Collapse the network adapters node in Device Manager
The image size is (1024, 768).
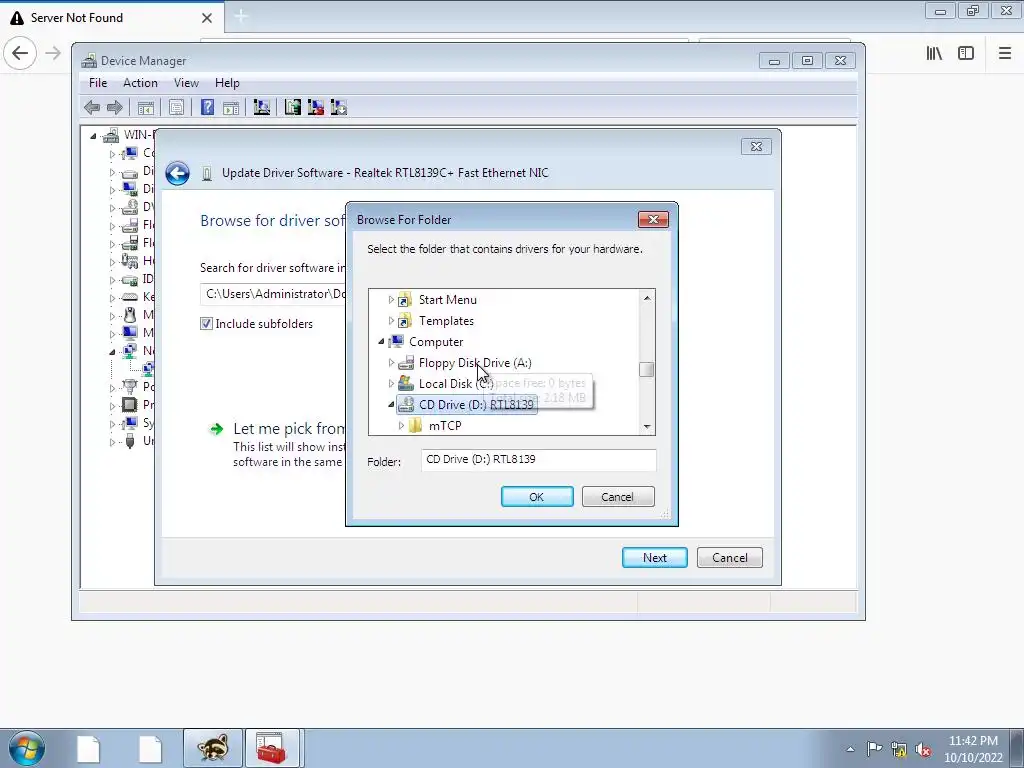[112, 352]
